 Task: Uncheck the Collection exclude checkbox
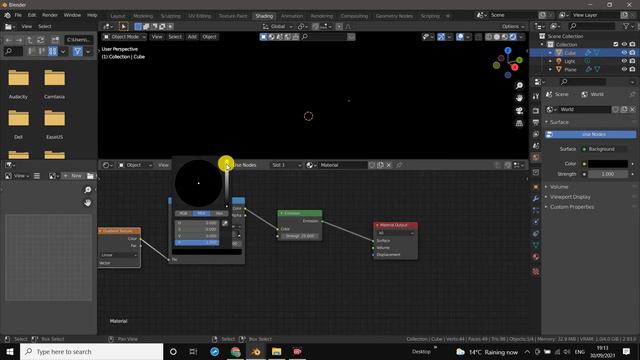(x=616, y=44)
